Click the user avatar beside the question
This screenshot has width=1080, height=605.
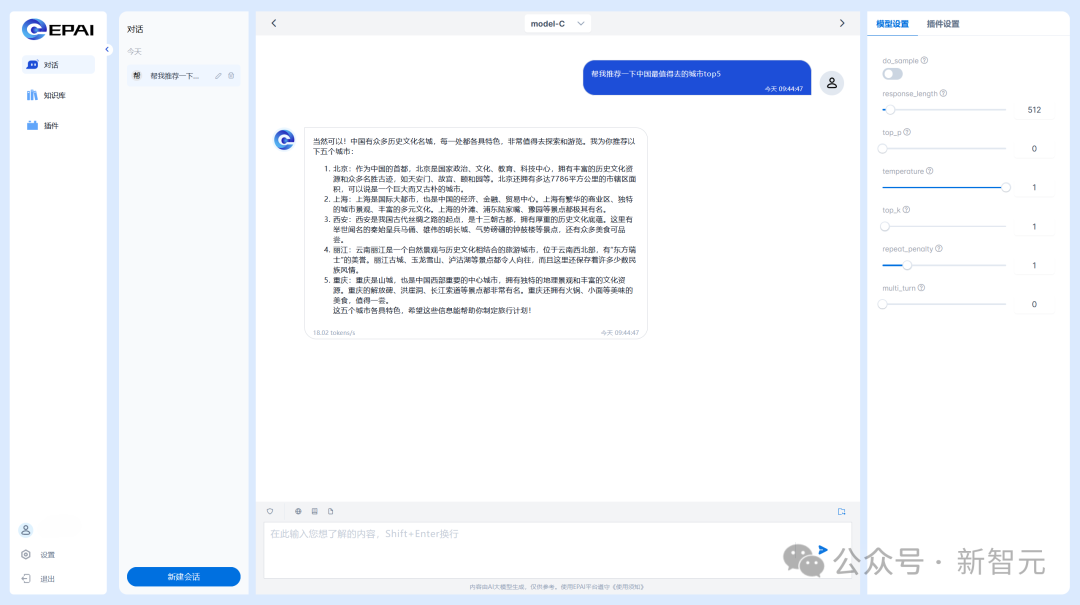pyautogui.click(x=832, y=83)
